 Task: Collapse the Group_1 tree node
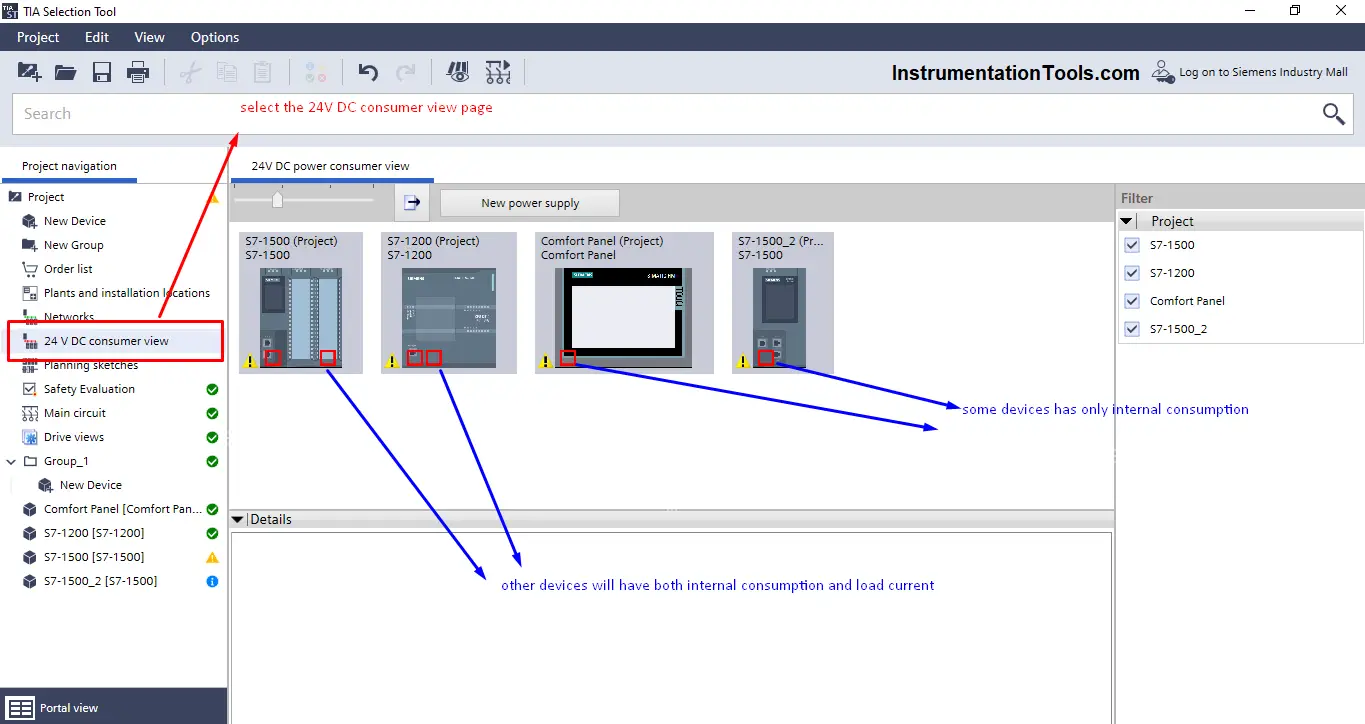click(11, 461)
